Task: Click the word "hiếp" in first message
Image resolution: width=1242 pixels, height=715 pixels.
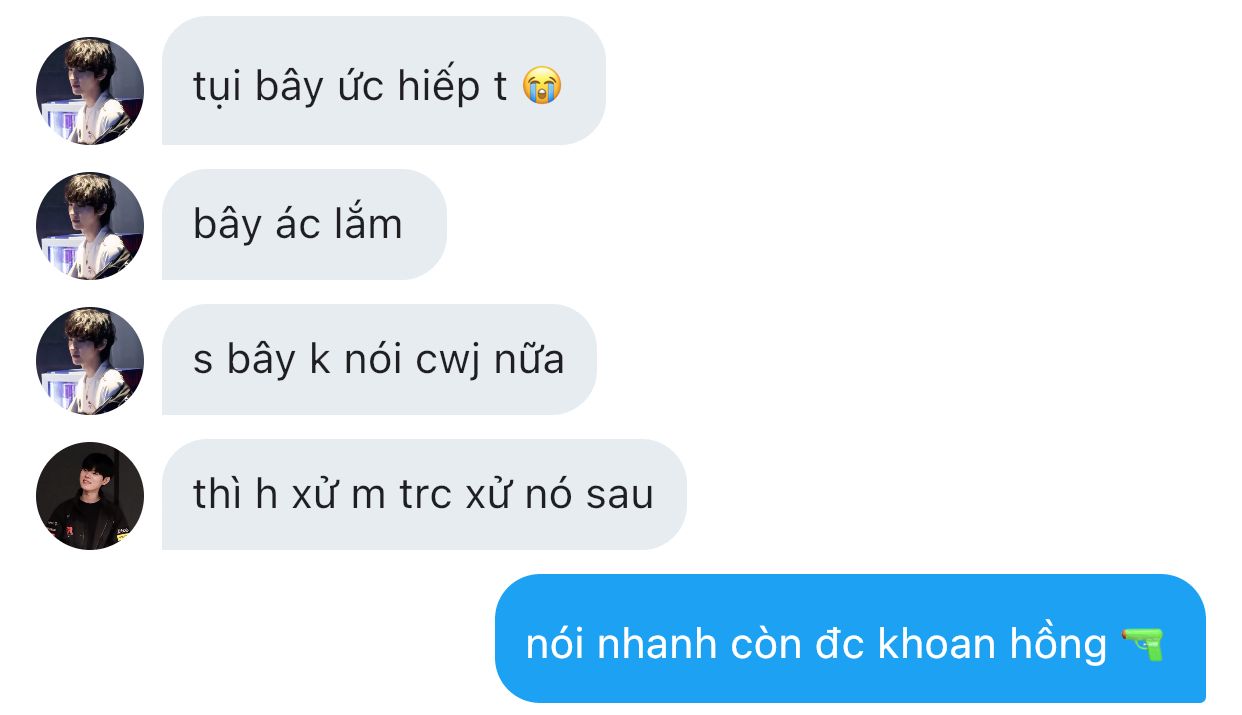Action: pos(439,88)
